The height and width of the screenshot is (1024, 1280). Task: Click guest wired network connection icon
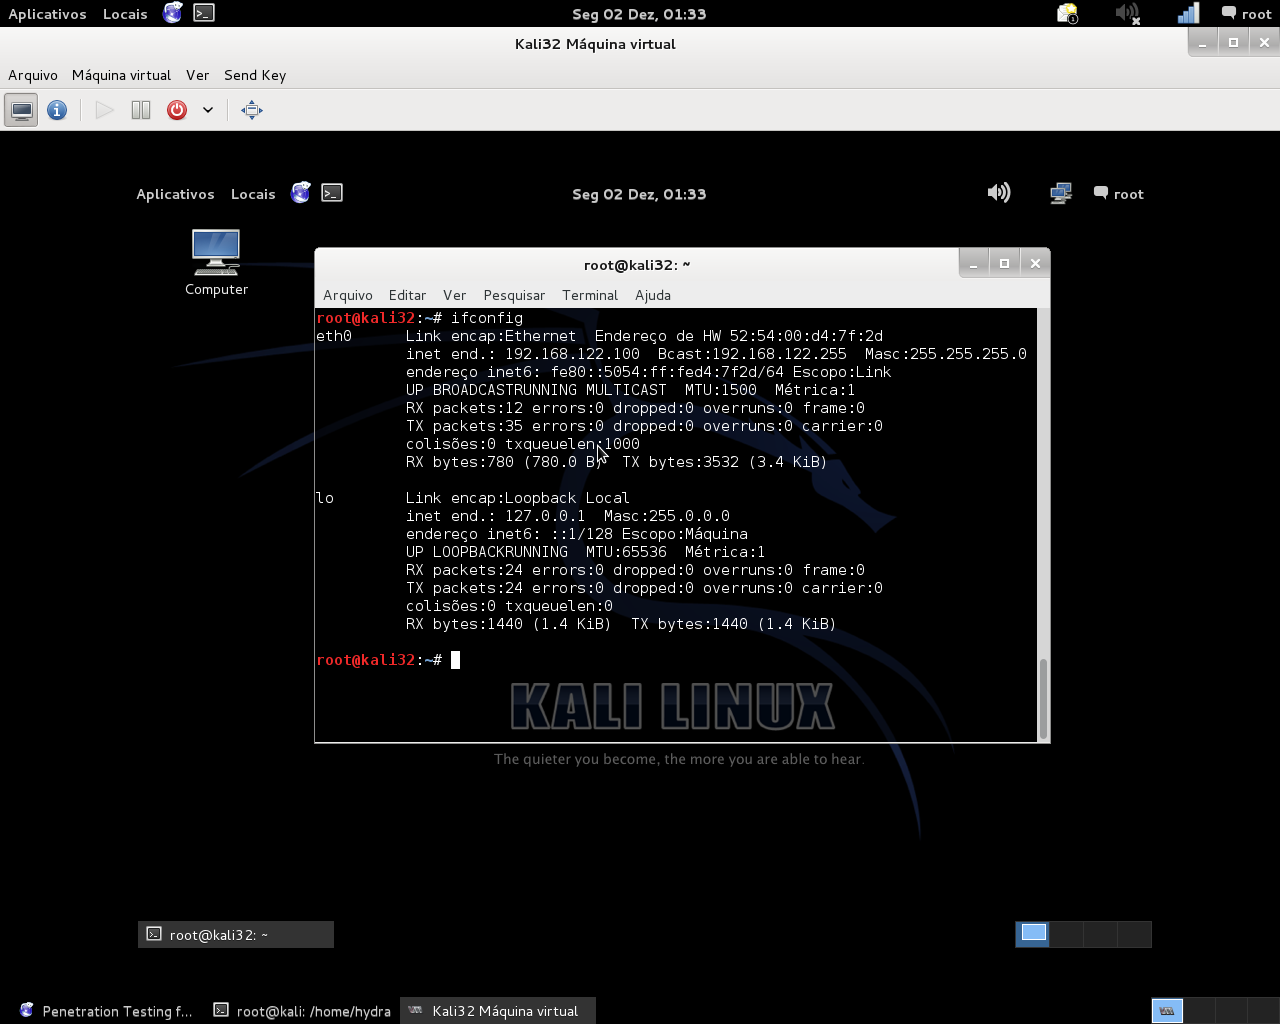click(x=1061, y=193)
